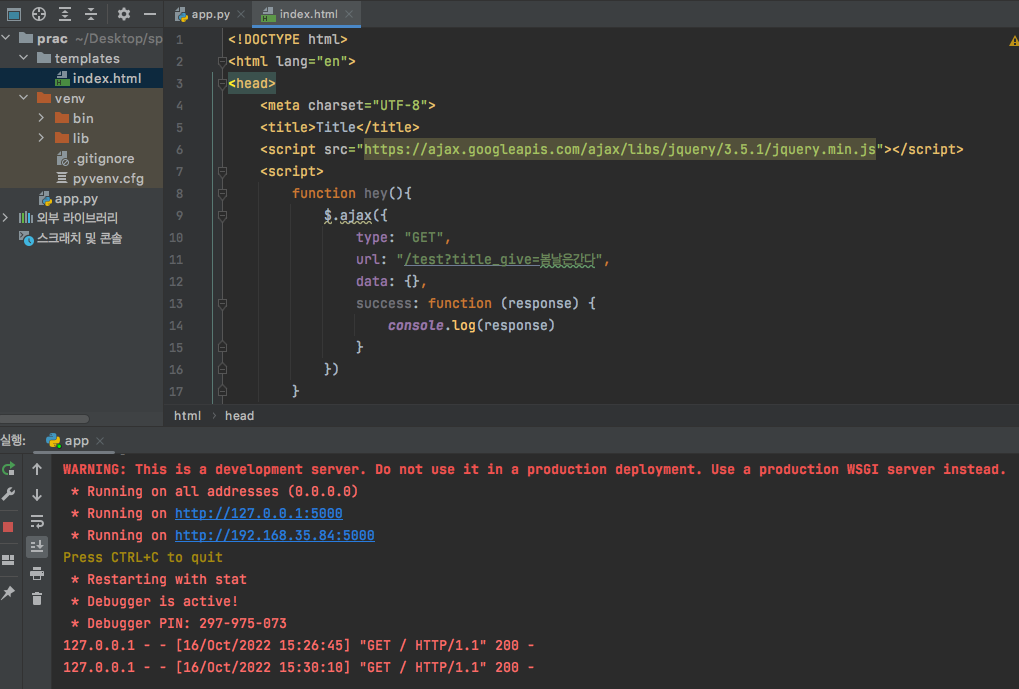The image size is (1019, 689).
Task: Restore layout icon in run panel
Action: [8, 560]
